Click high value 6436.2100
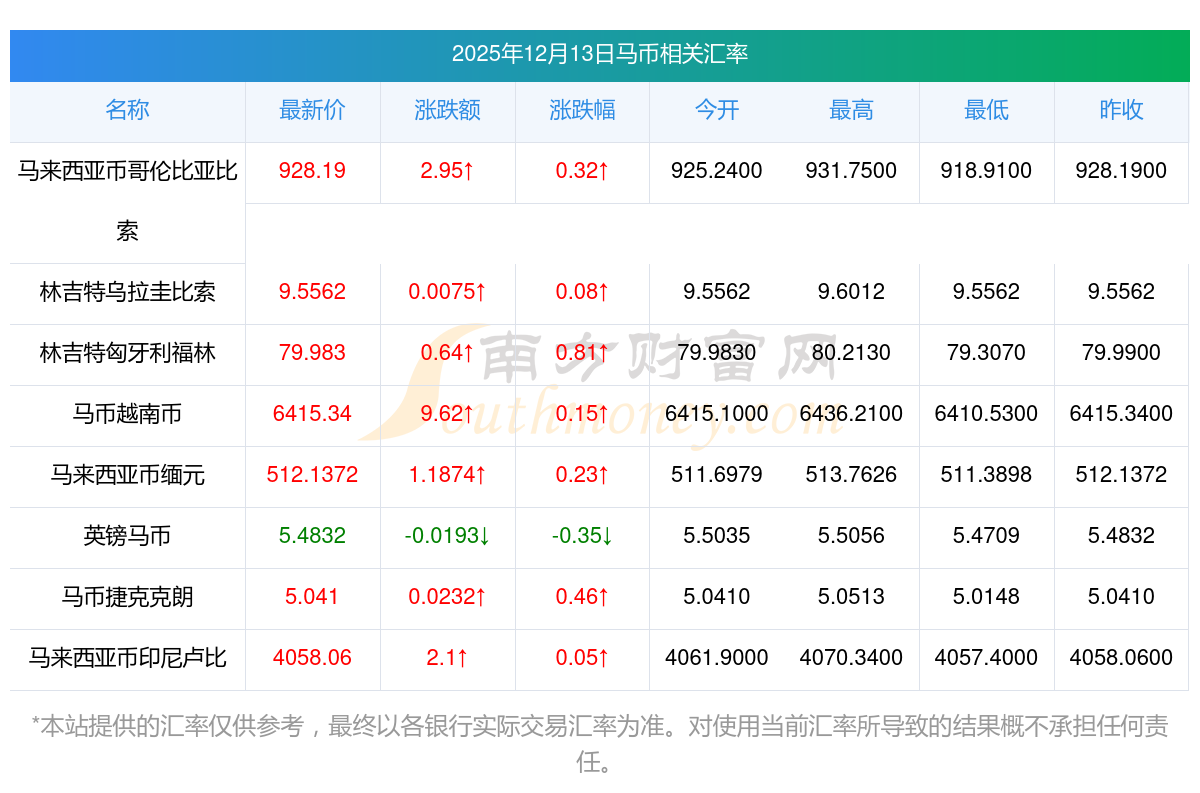 click(851, 414)
